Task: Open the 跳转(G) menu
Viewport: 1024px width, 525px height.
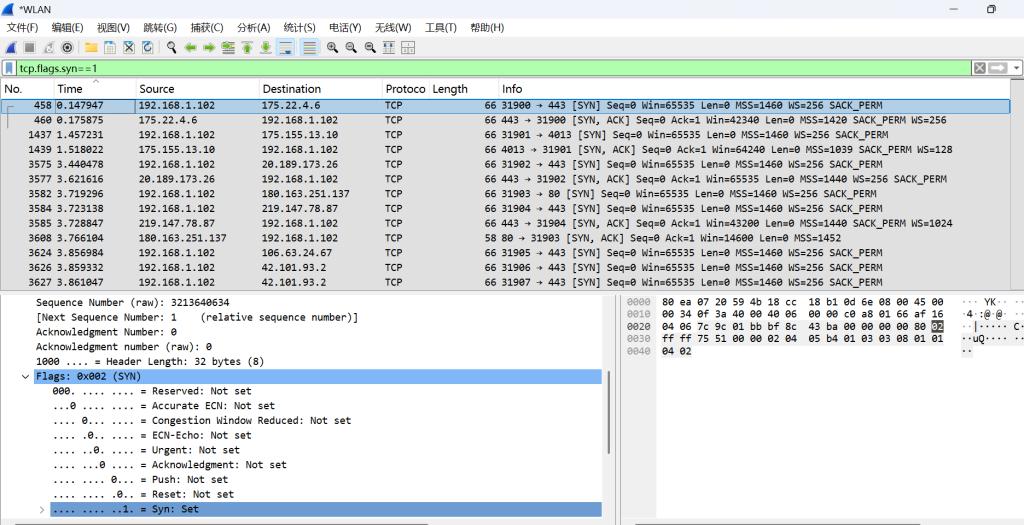Action: tap(160, 27)
